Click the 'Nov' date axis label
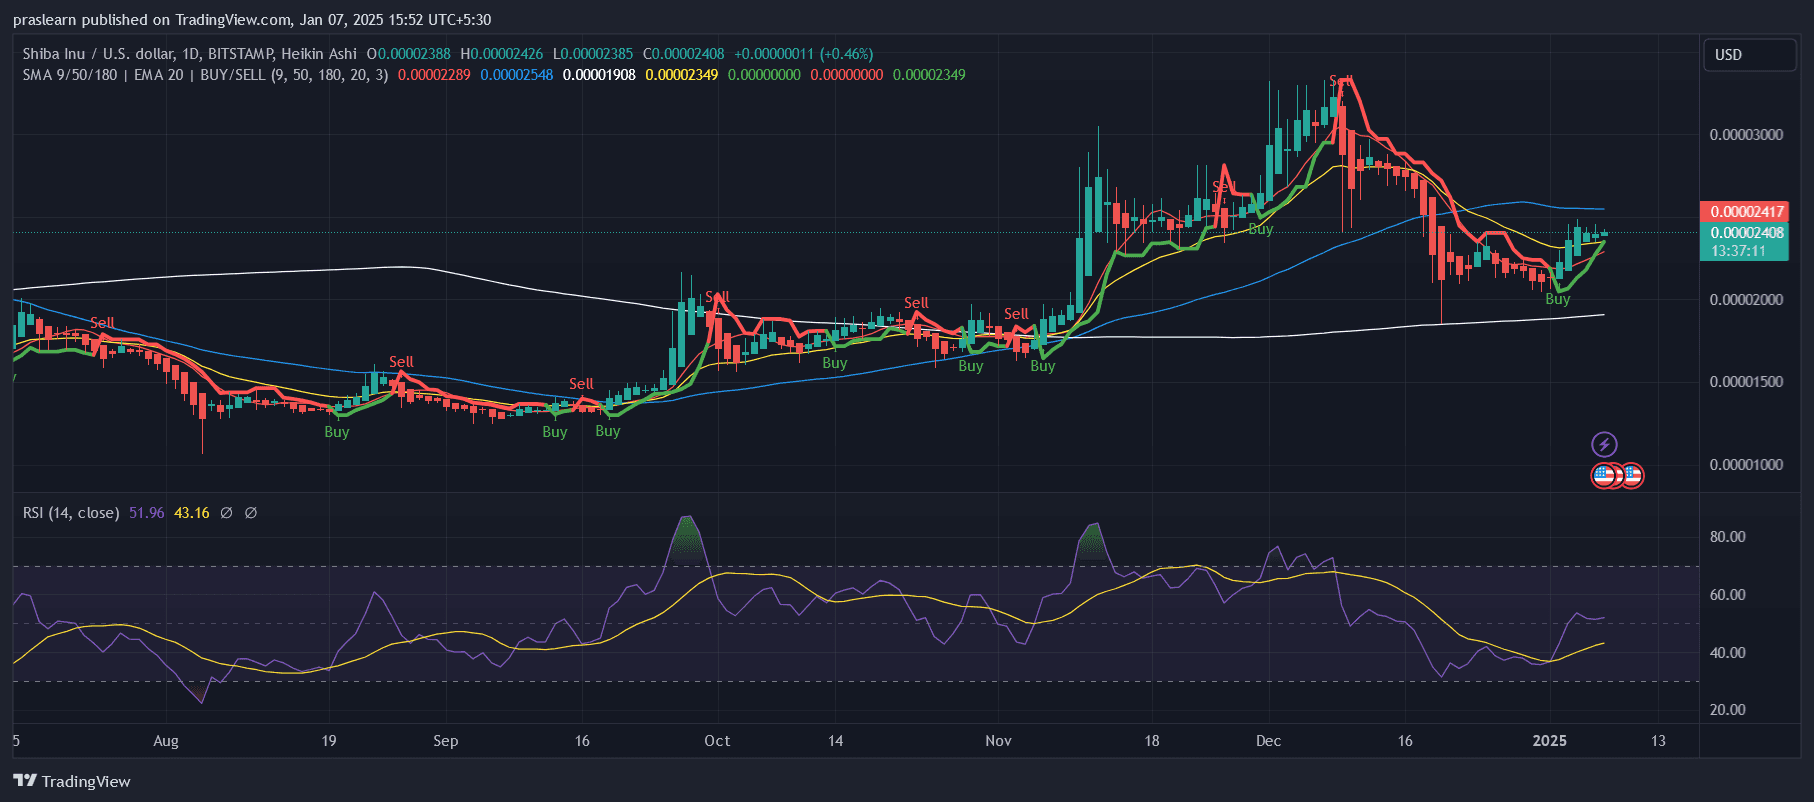The height and width of the screenshot is (802, 1814). (x=998, y=741)
